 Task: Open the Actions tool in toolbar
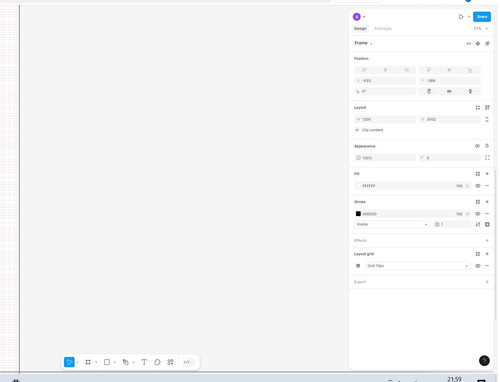(170, 362)
